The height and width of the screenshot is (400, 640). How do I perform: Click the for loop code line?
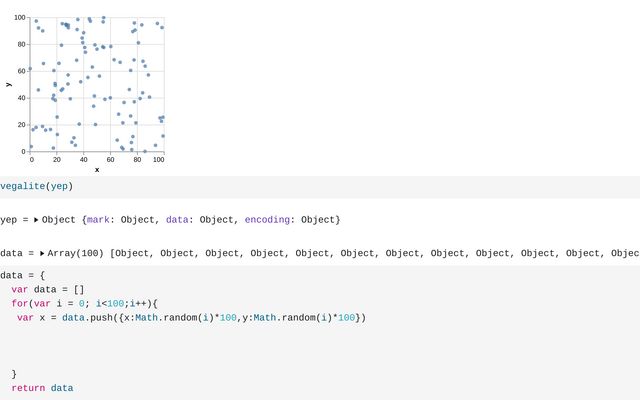pyautogui.click(x=85, y=303)
